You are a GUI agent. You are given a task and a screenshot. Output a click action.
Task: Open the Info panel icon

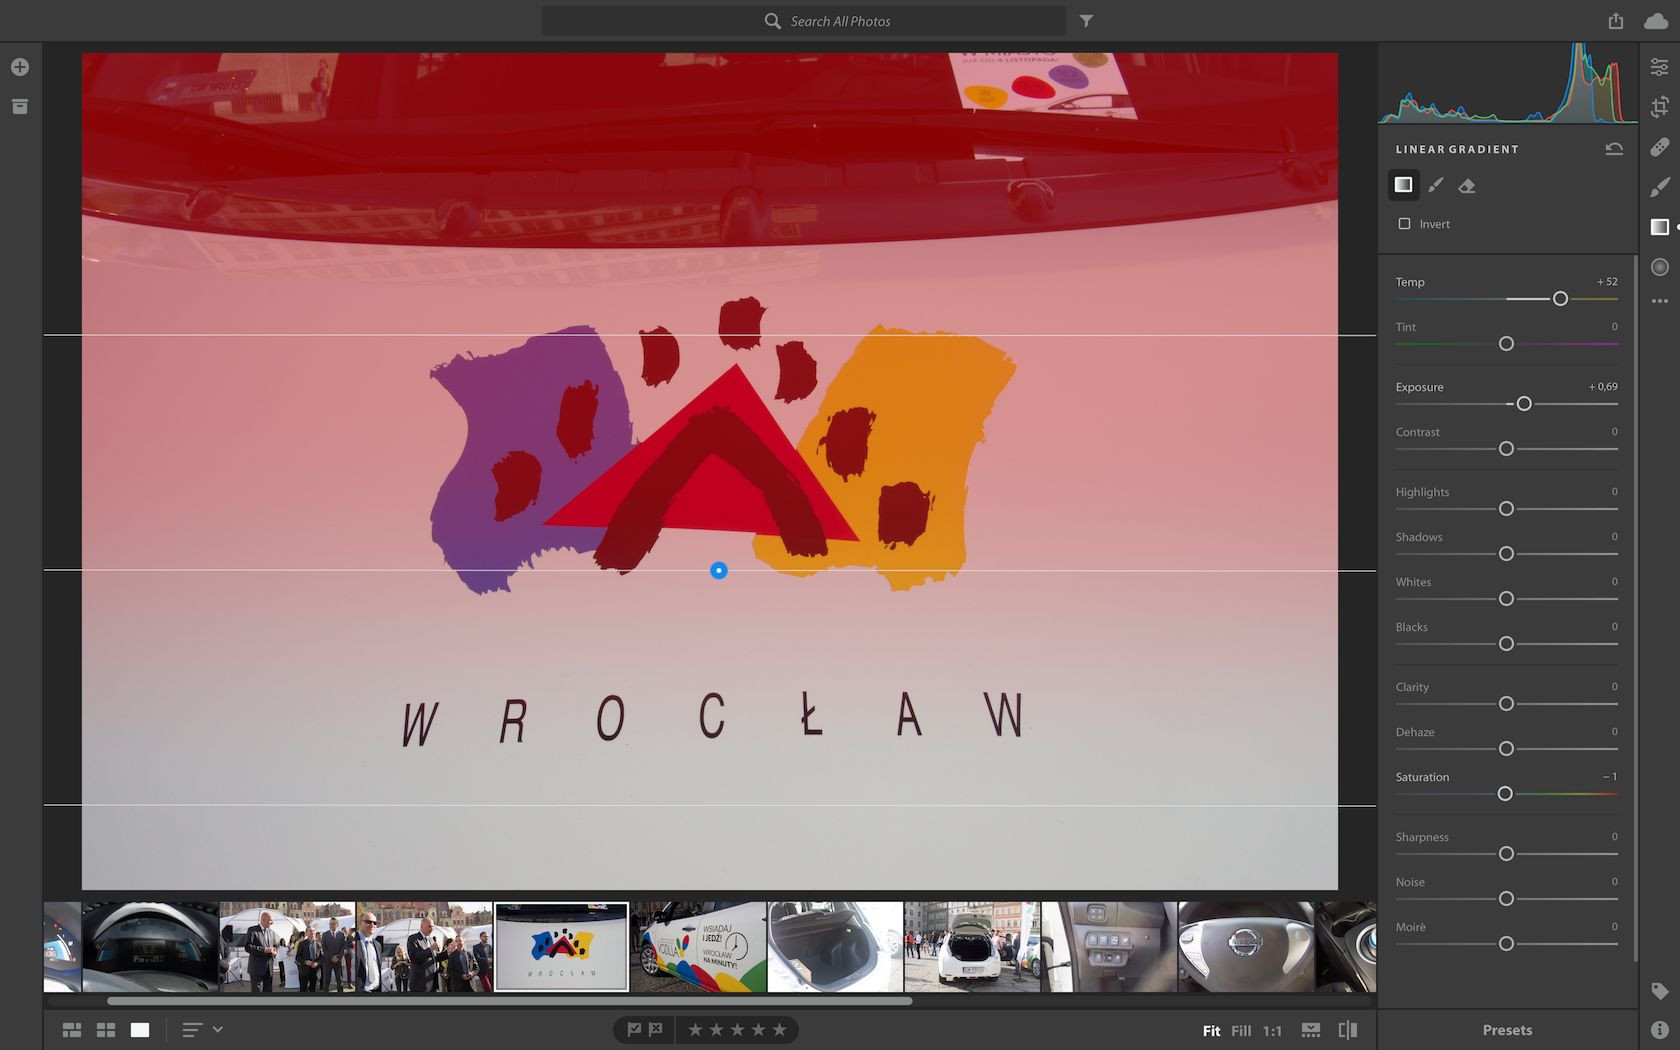tap(1659, 1029)
